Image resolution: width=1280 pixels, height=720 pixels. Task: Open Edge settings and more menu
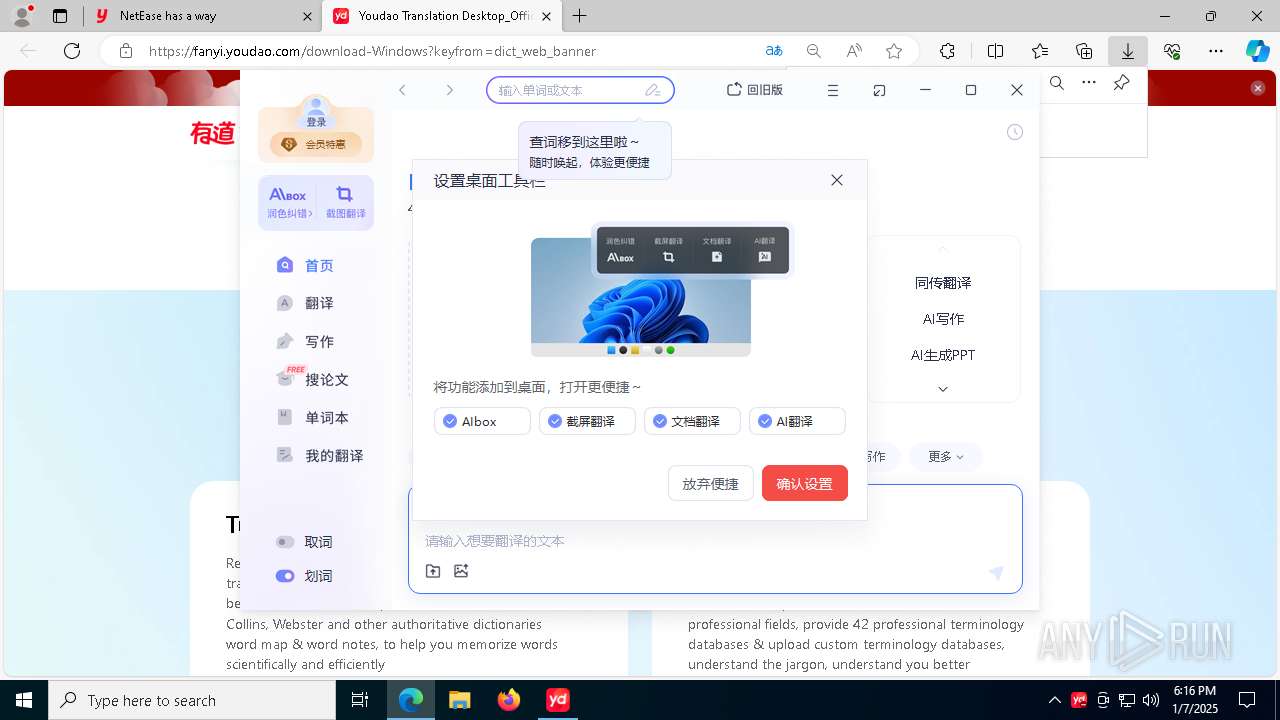pos(1216,51)
